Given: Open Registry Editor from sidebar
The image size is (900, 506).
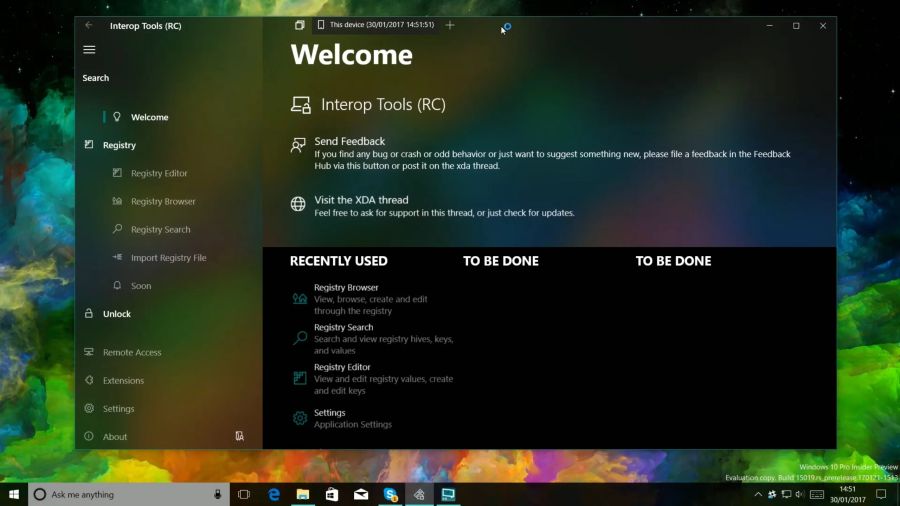Looking at the screenshot, I should (x=159, y=173).
